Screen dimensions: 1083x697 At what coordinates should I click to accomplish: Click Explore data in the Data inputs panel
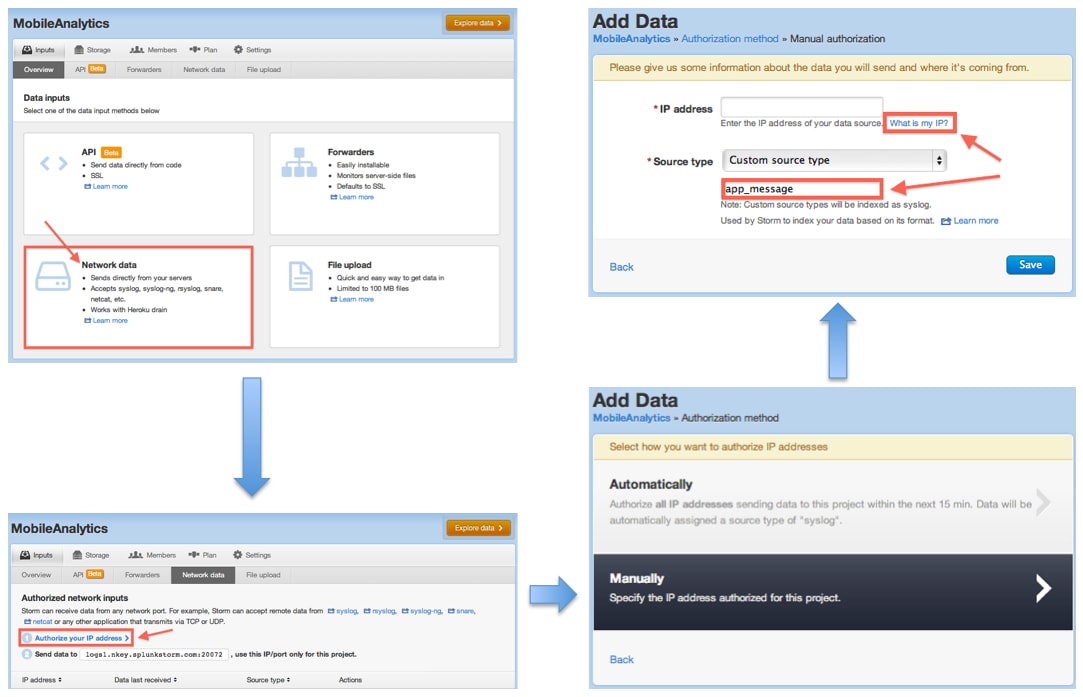click(478, 23)
